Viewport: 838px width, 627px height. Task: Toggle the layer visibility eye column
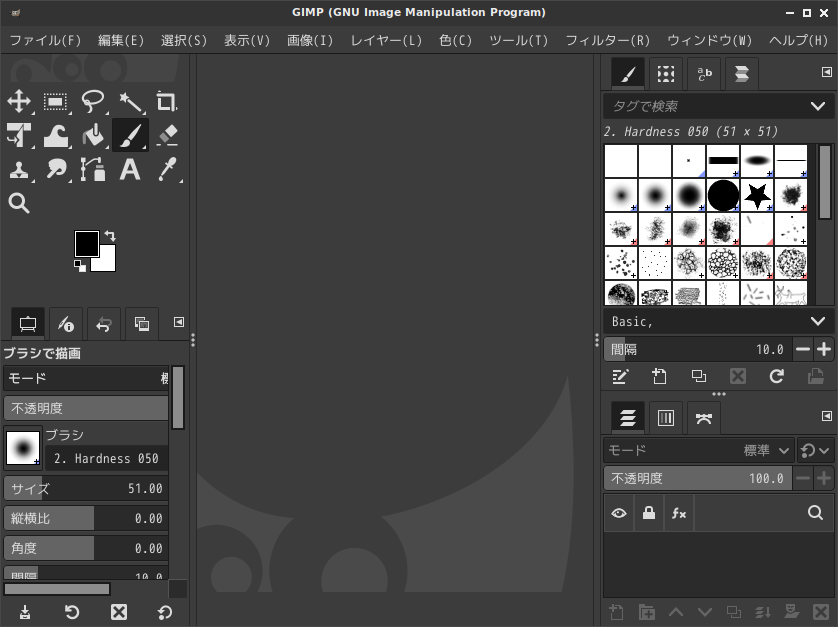pos(619,513)
